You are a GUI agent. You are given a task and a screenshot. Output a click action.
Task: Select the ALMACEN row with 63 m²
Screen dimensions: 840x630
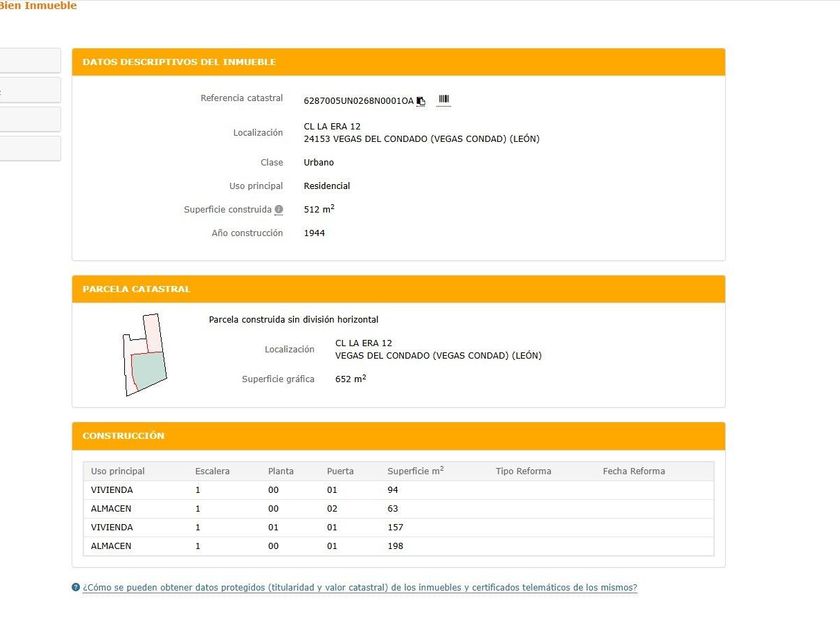tap(398, 508)
